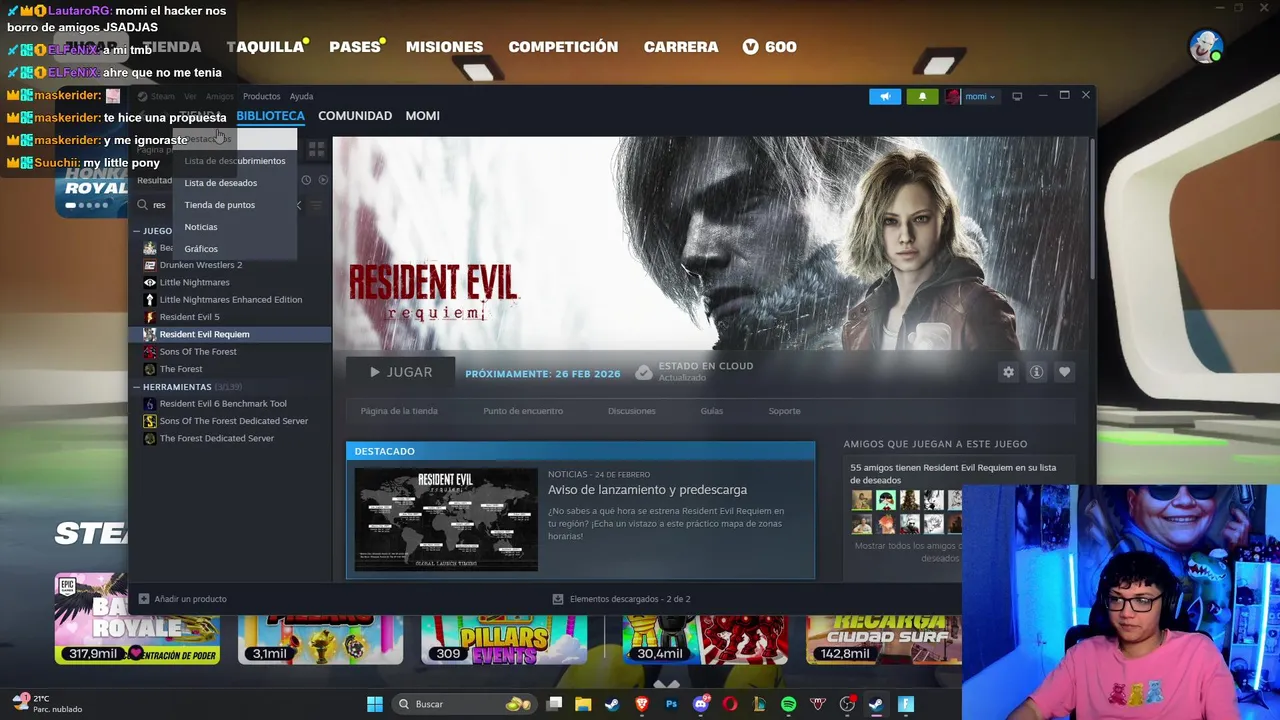Open the Steam announcements megaphone button
This screenshot has width=1280, height=720.
tap(885, 96)
